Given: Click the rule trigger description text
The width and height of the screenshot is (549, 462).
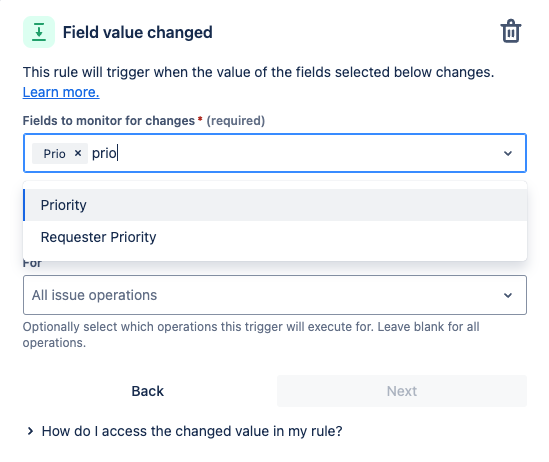Looking at the screenshot, I should click(258, 72).
